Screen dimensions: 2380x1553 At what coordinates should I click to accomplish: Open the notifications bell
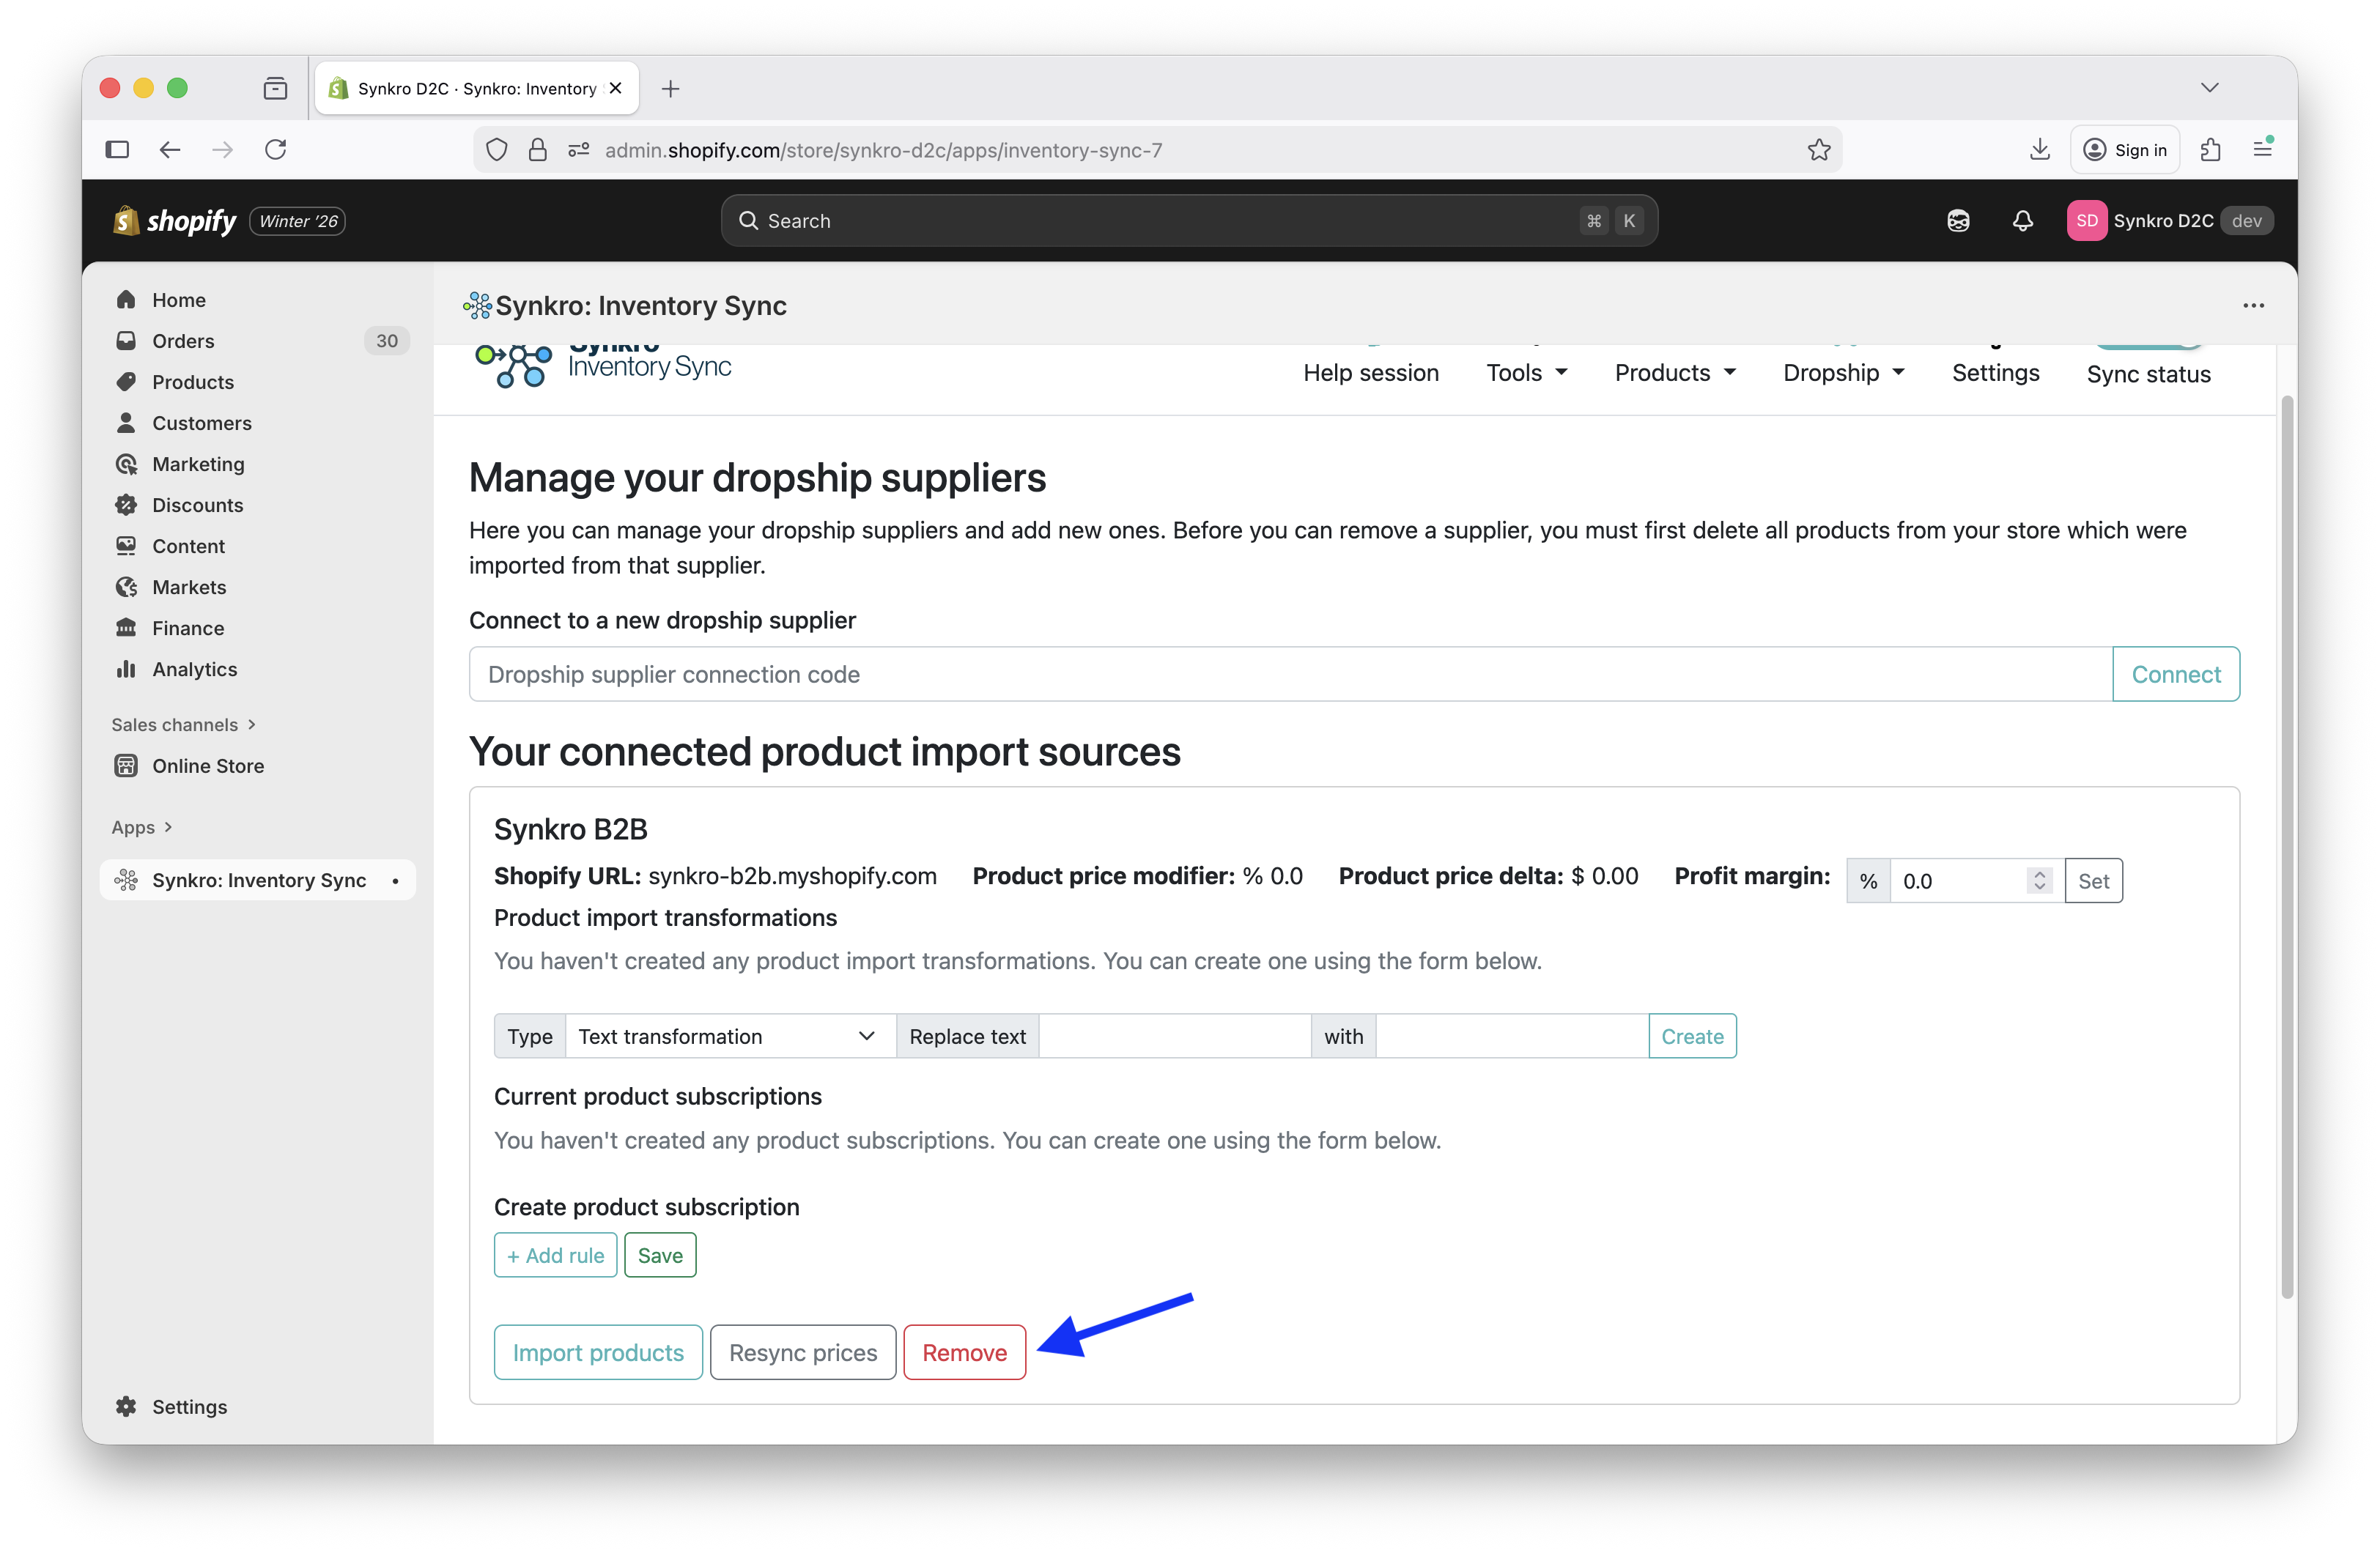pyautogui.click(x=2022, y=220)
